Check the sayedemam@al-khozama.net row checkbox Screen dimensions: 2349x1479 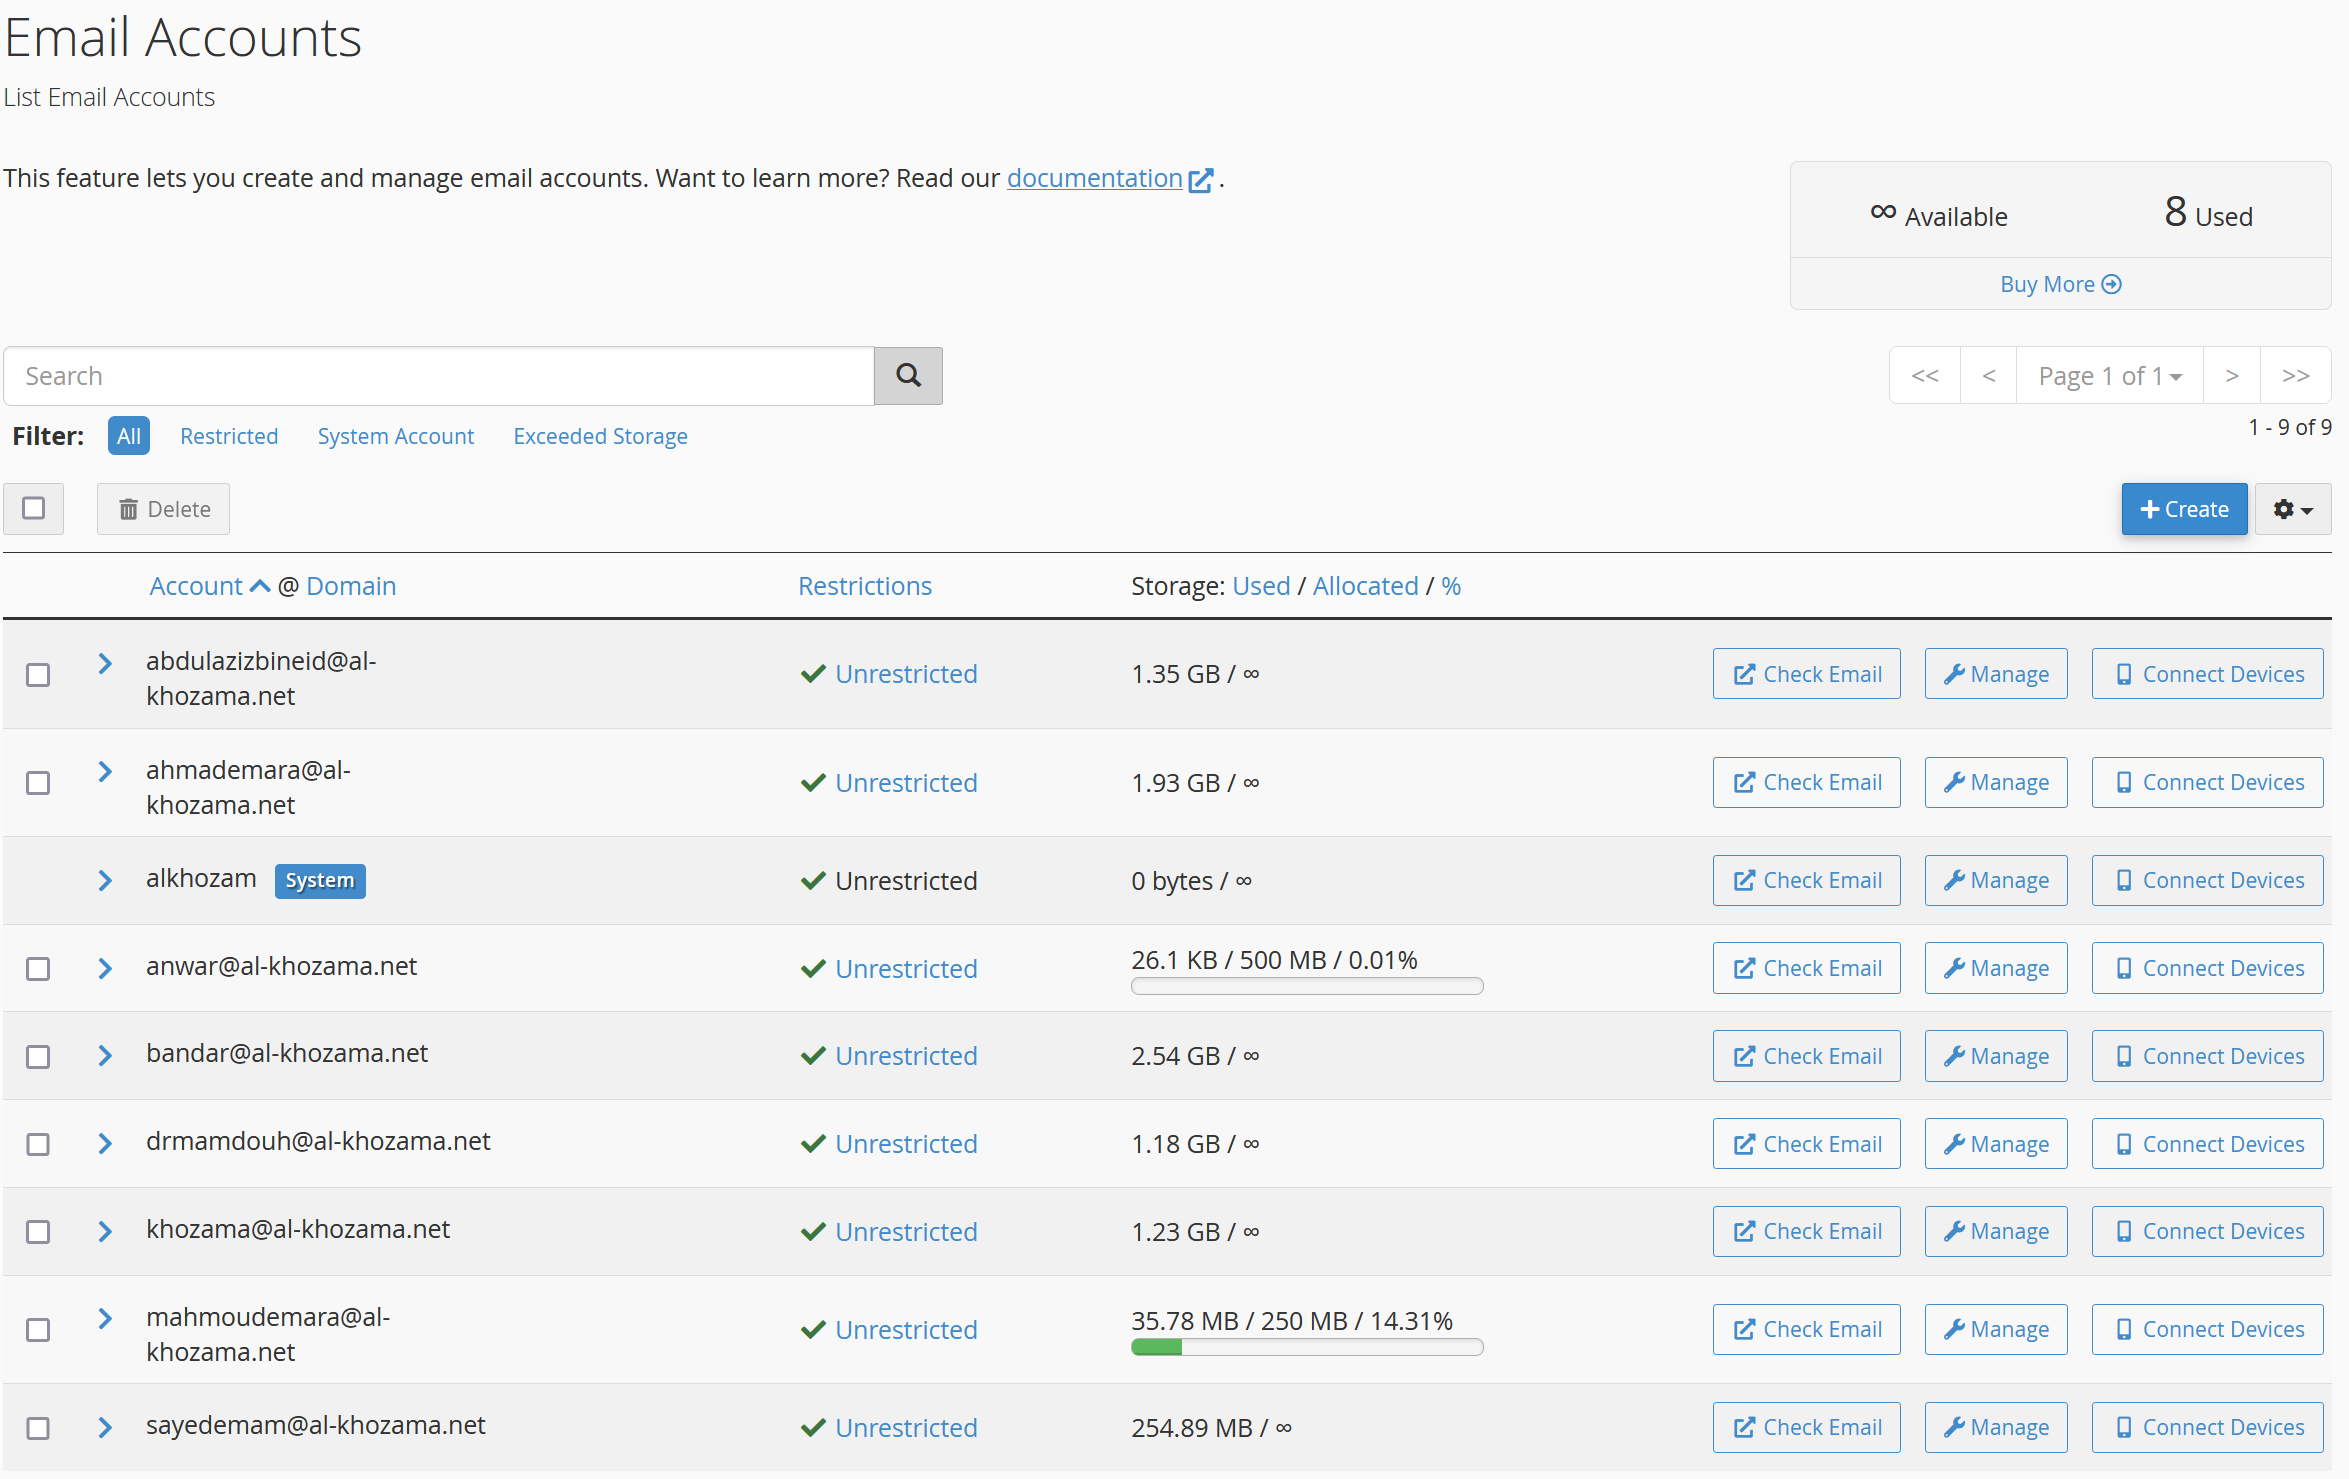(x=38, y=1428)
